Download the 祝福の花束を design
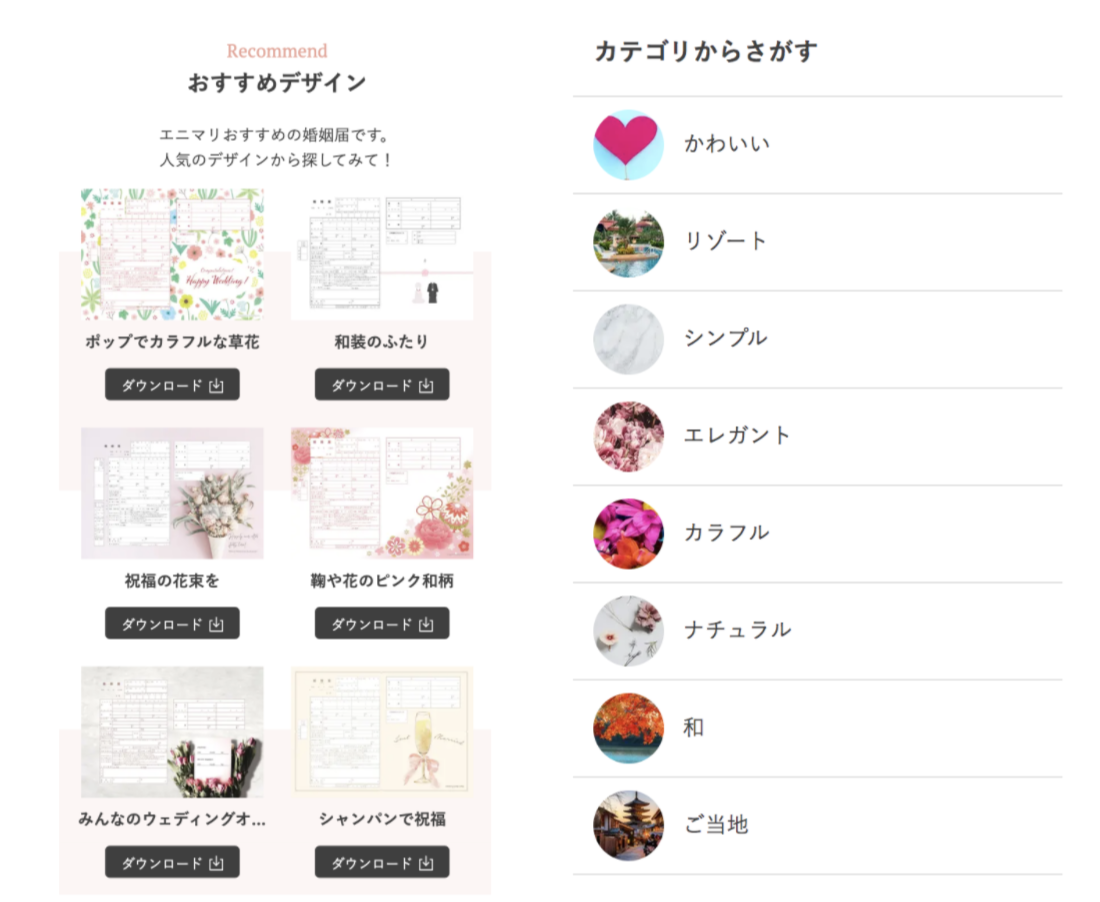 (172, 623)
